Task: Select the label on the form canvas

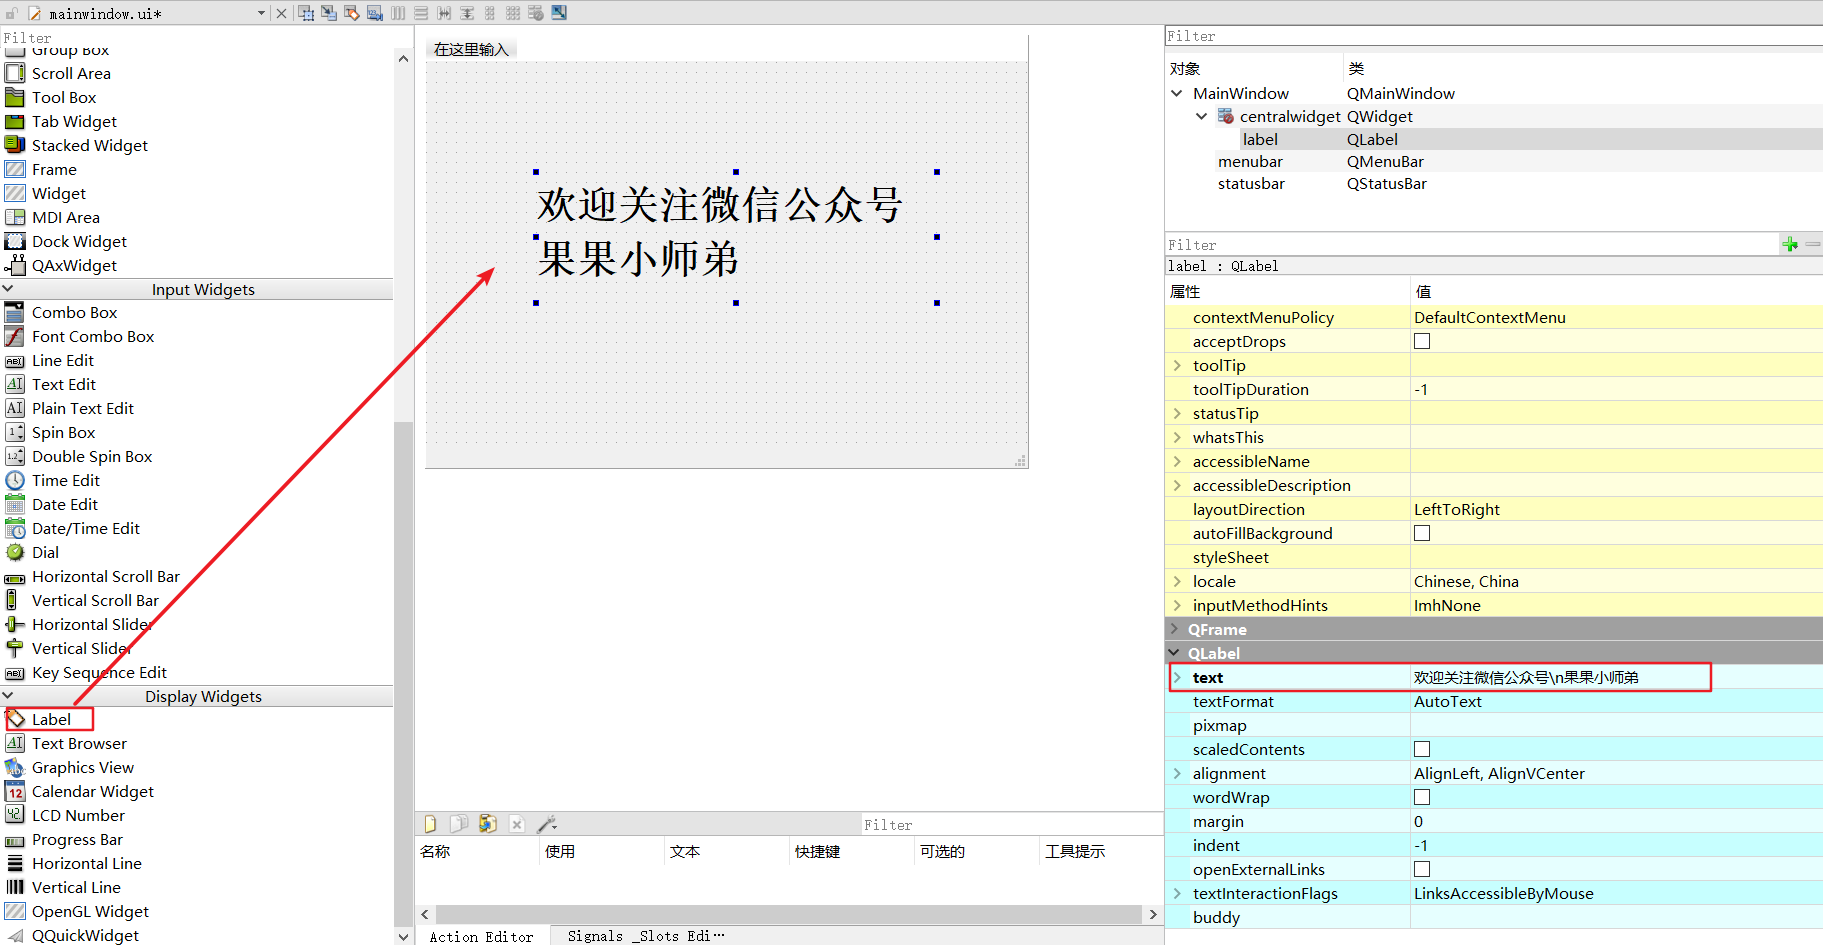Action: tap(736, 237)
